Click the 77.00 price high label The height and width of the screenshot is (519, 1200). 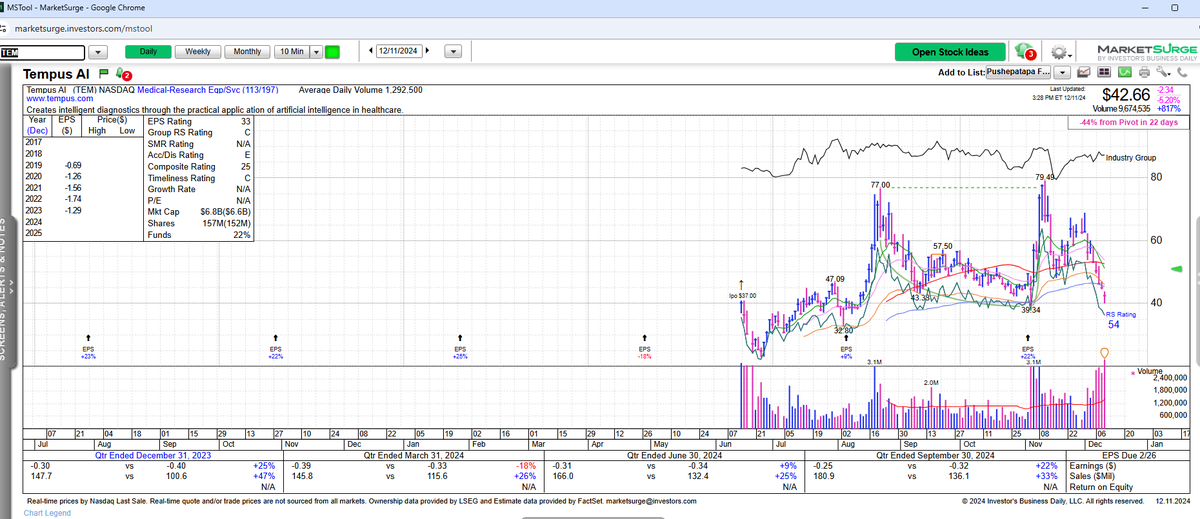(x=880, y=186)
